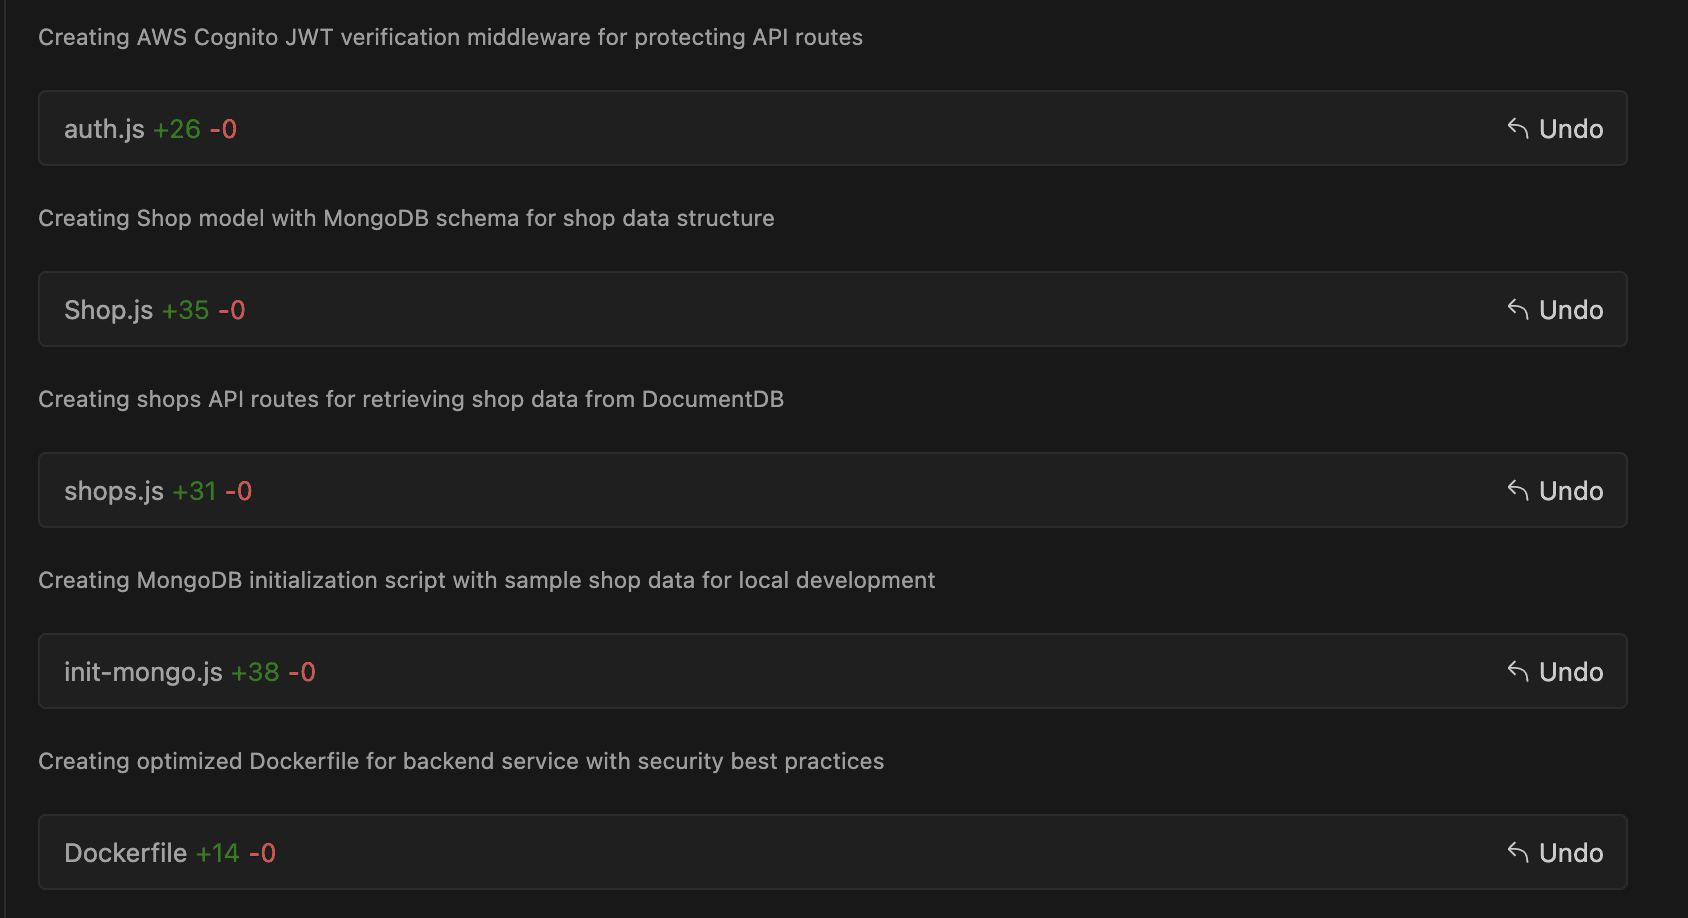Click the -0 removed lines count on Dockerfile
This screenshot has height=918, width=1688.
(262, 853)
